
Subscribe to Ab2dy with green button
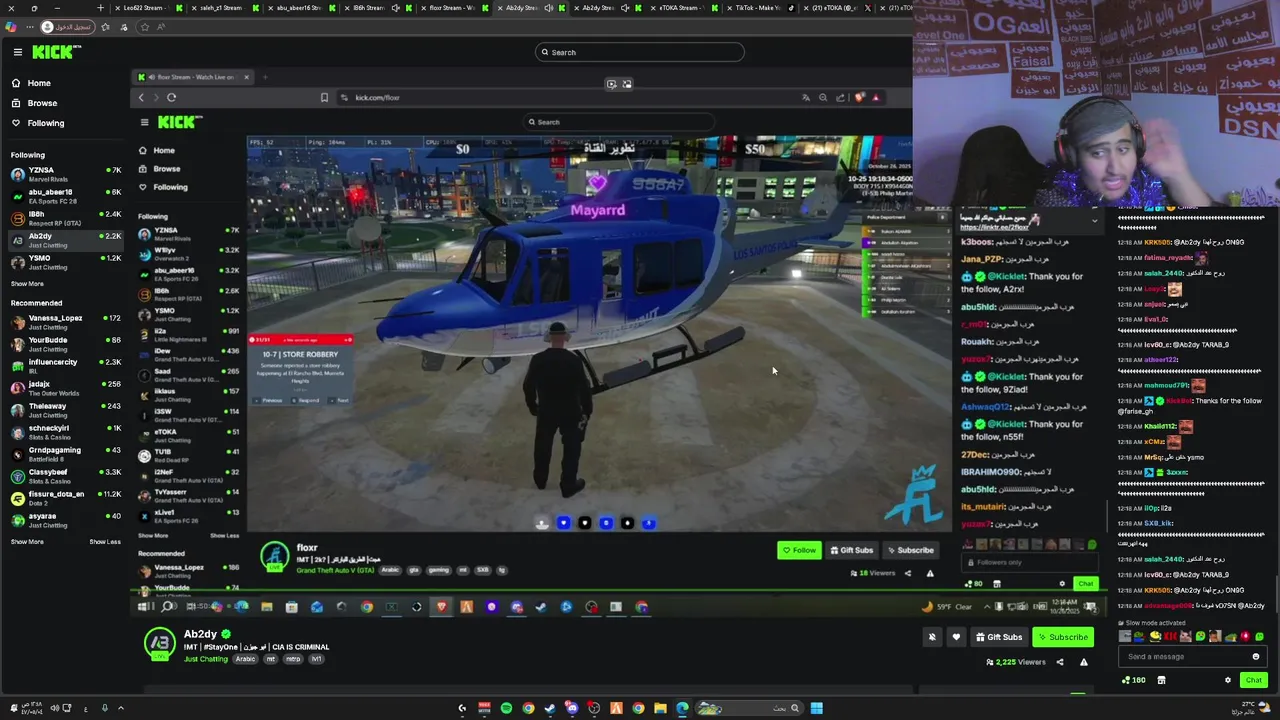coord(1062,637)
